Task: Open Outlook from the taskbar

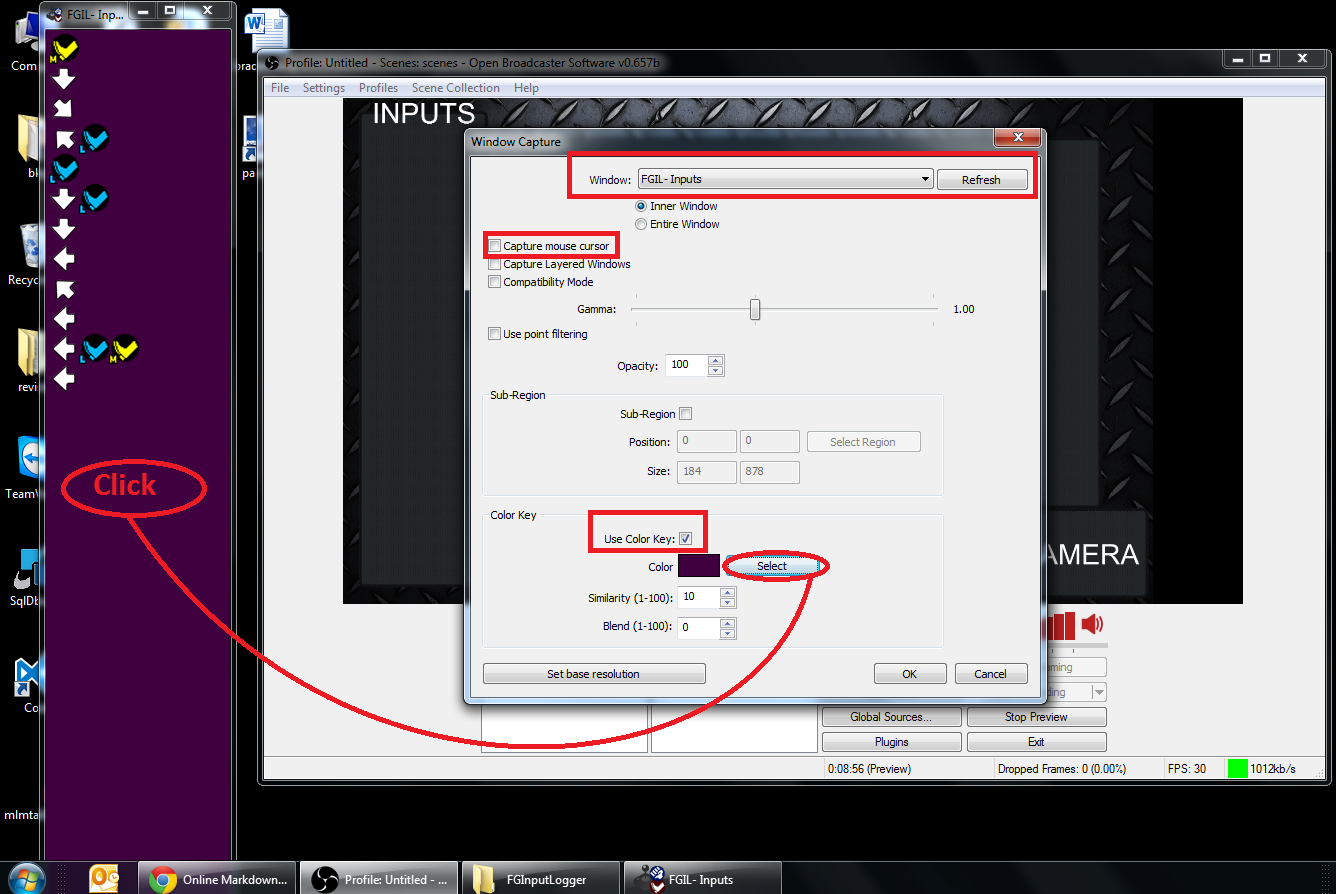Action: pos(106,879)
